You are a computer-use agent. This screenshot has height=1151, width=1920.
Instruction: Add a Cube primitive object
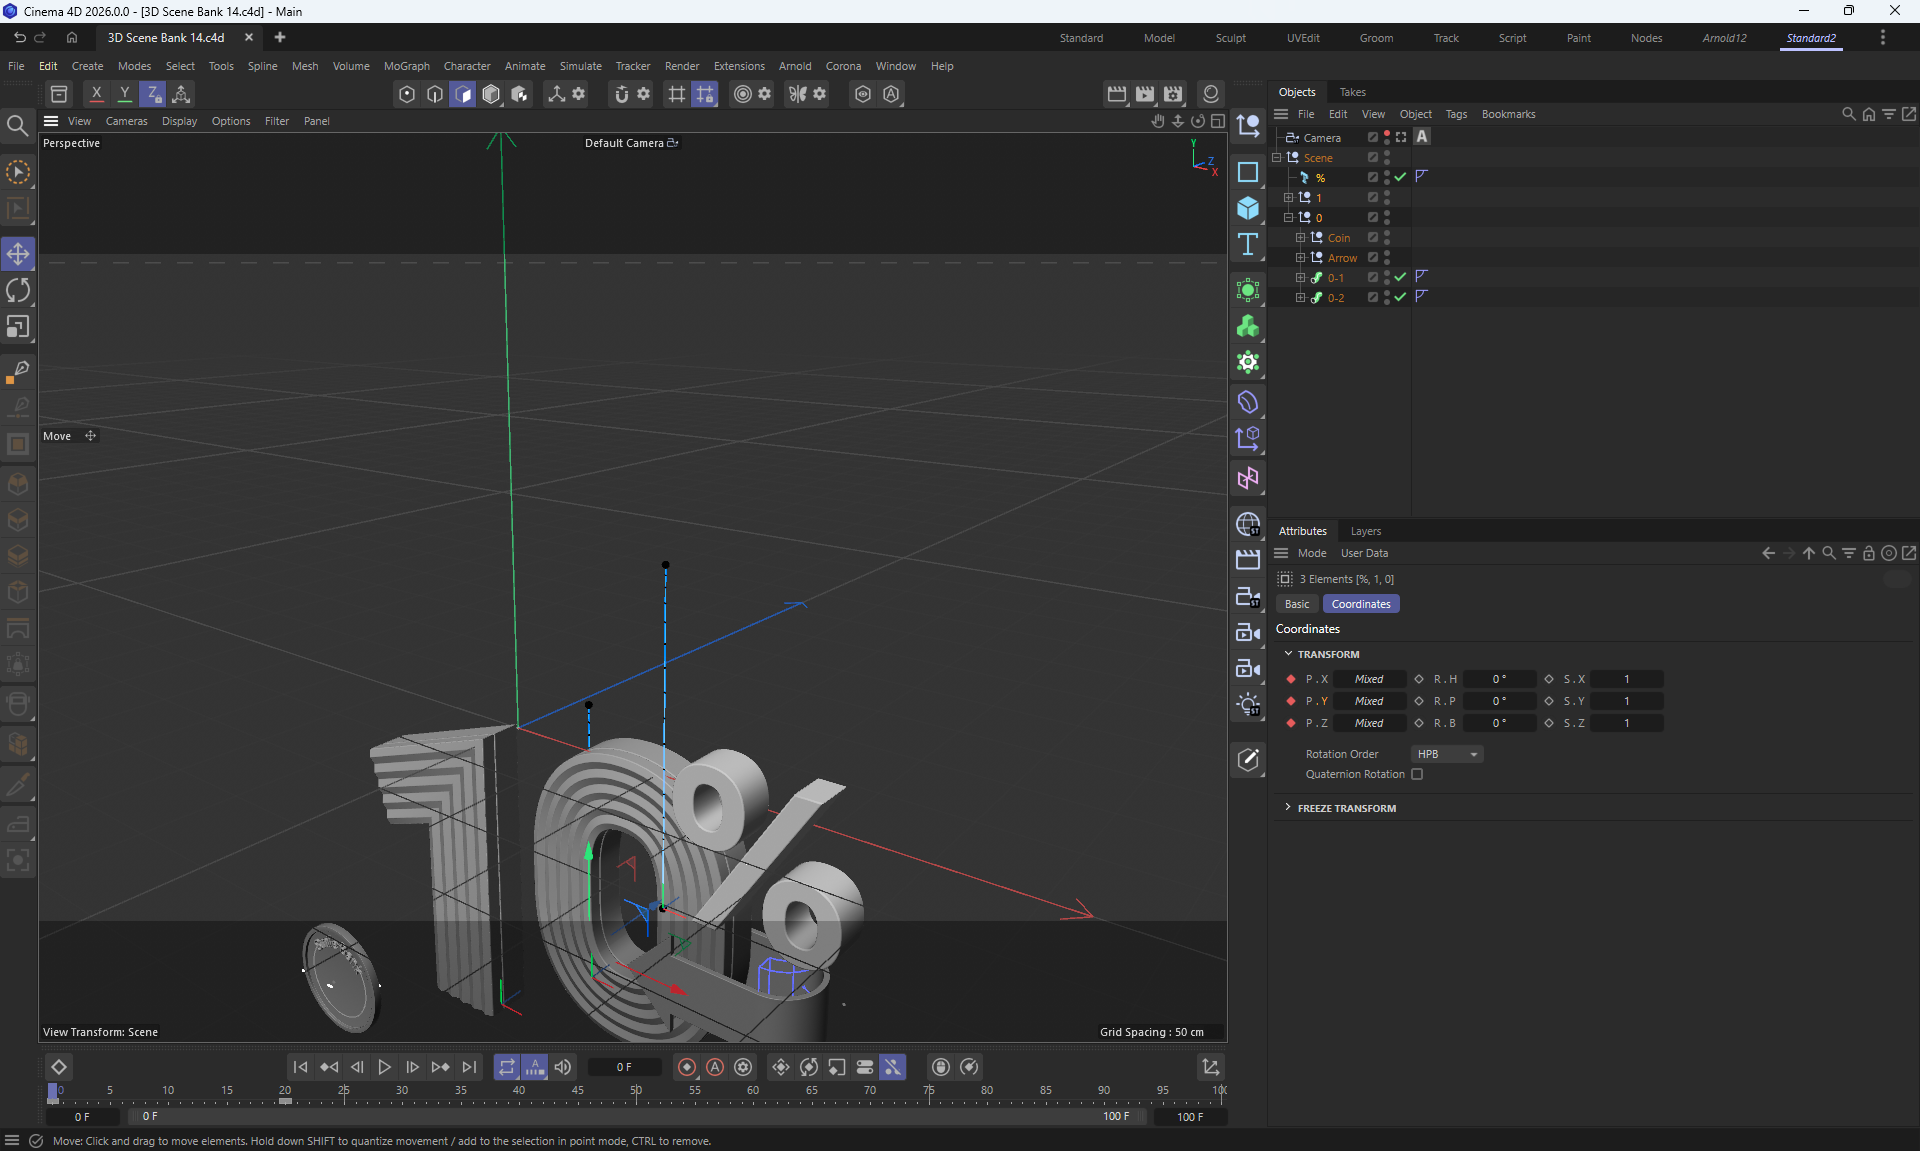pos(1247,208)
